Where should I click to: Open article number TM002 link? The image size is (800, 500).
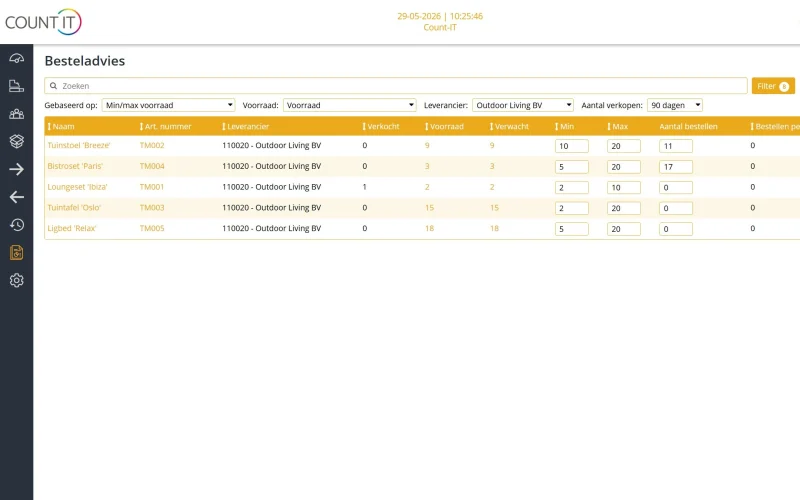click(x=152, y=145)
